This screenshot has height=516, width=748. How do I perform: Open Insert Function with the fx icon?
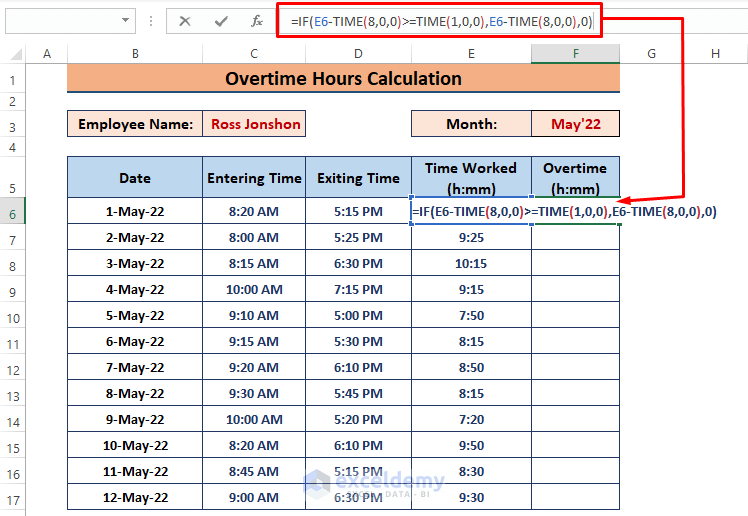click(x=257, y=21)
